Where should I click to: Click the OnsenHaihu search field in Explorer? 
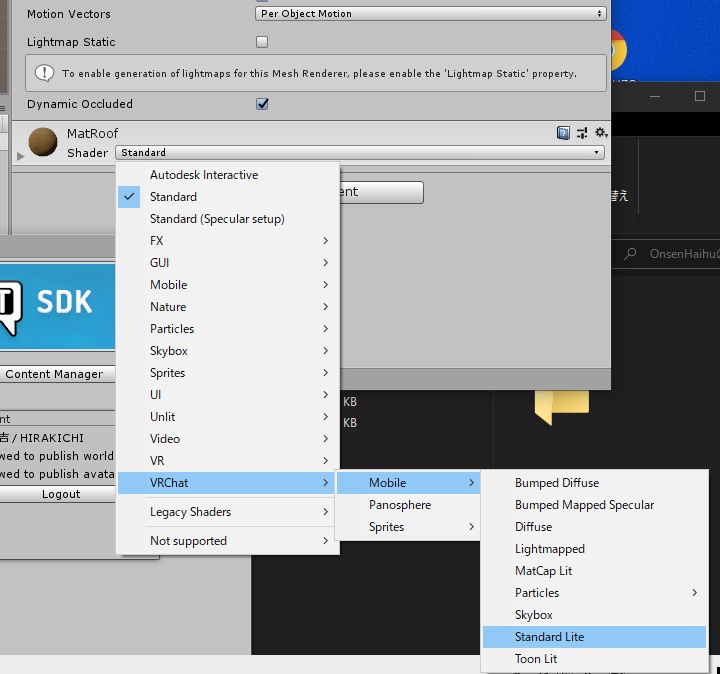coord(684,254)
